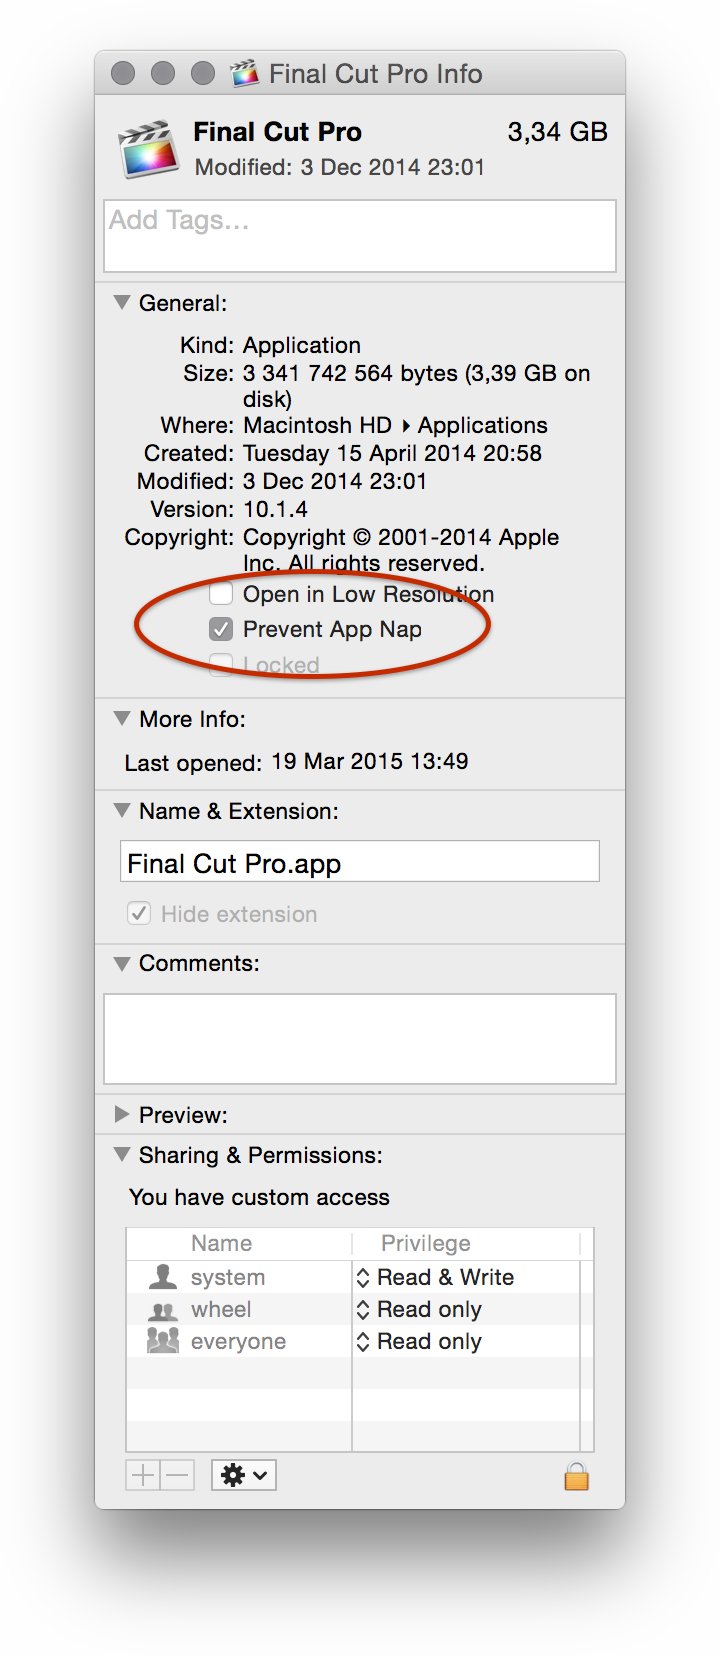Collapse the Sharing & Permissions section
Screen dimensions: 720x1656
tap(122, 1154)
